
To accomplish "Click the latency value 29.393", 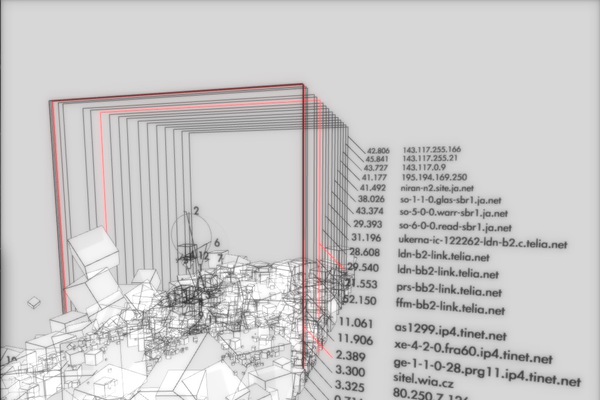I will (x=367, y=224).
